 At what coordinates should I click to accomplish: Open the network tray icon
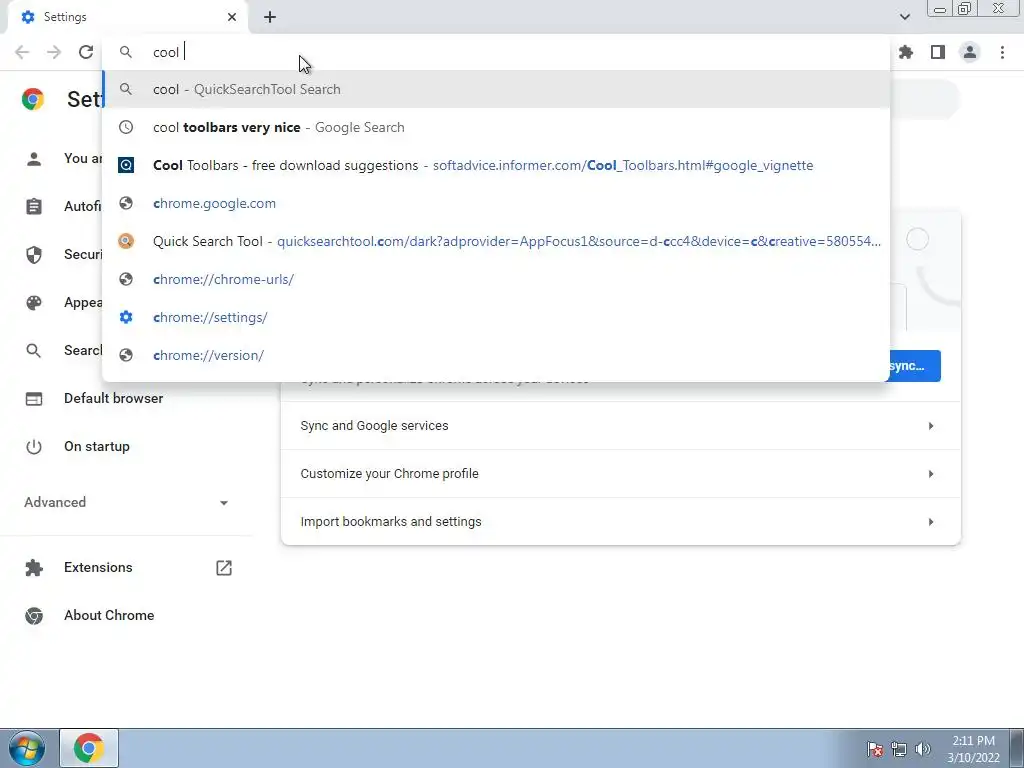point(899,749)
